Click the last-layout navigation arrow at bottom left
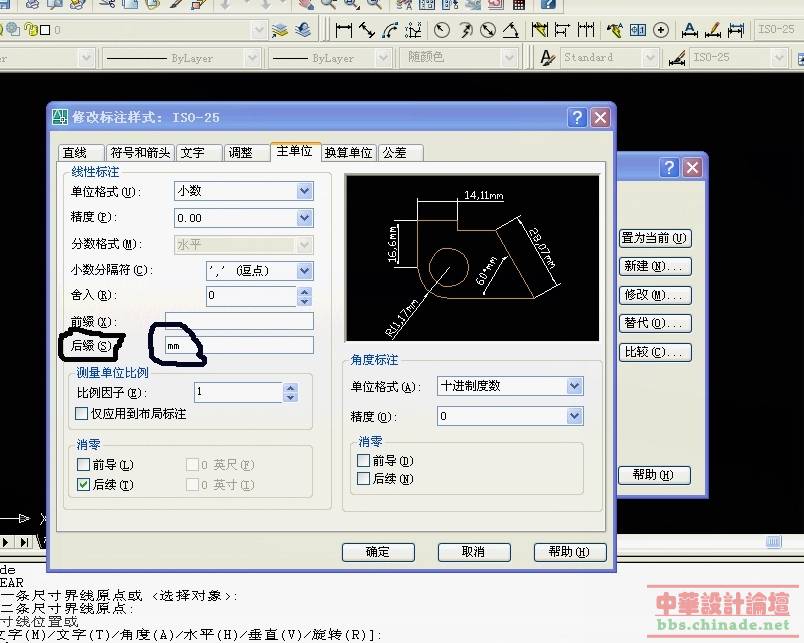 (x=24, y=542)
